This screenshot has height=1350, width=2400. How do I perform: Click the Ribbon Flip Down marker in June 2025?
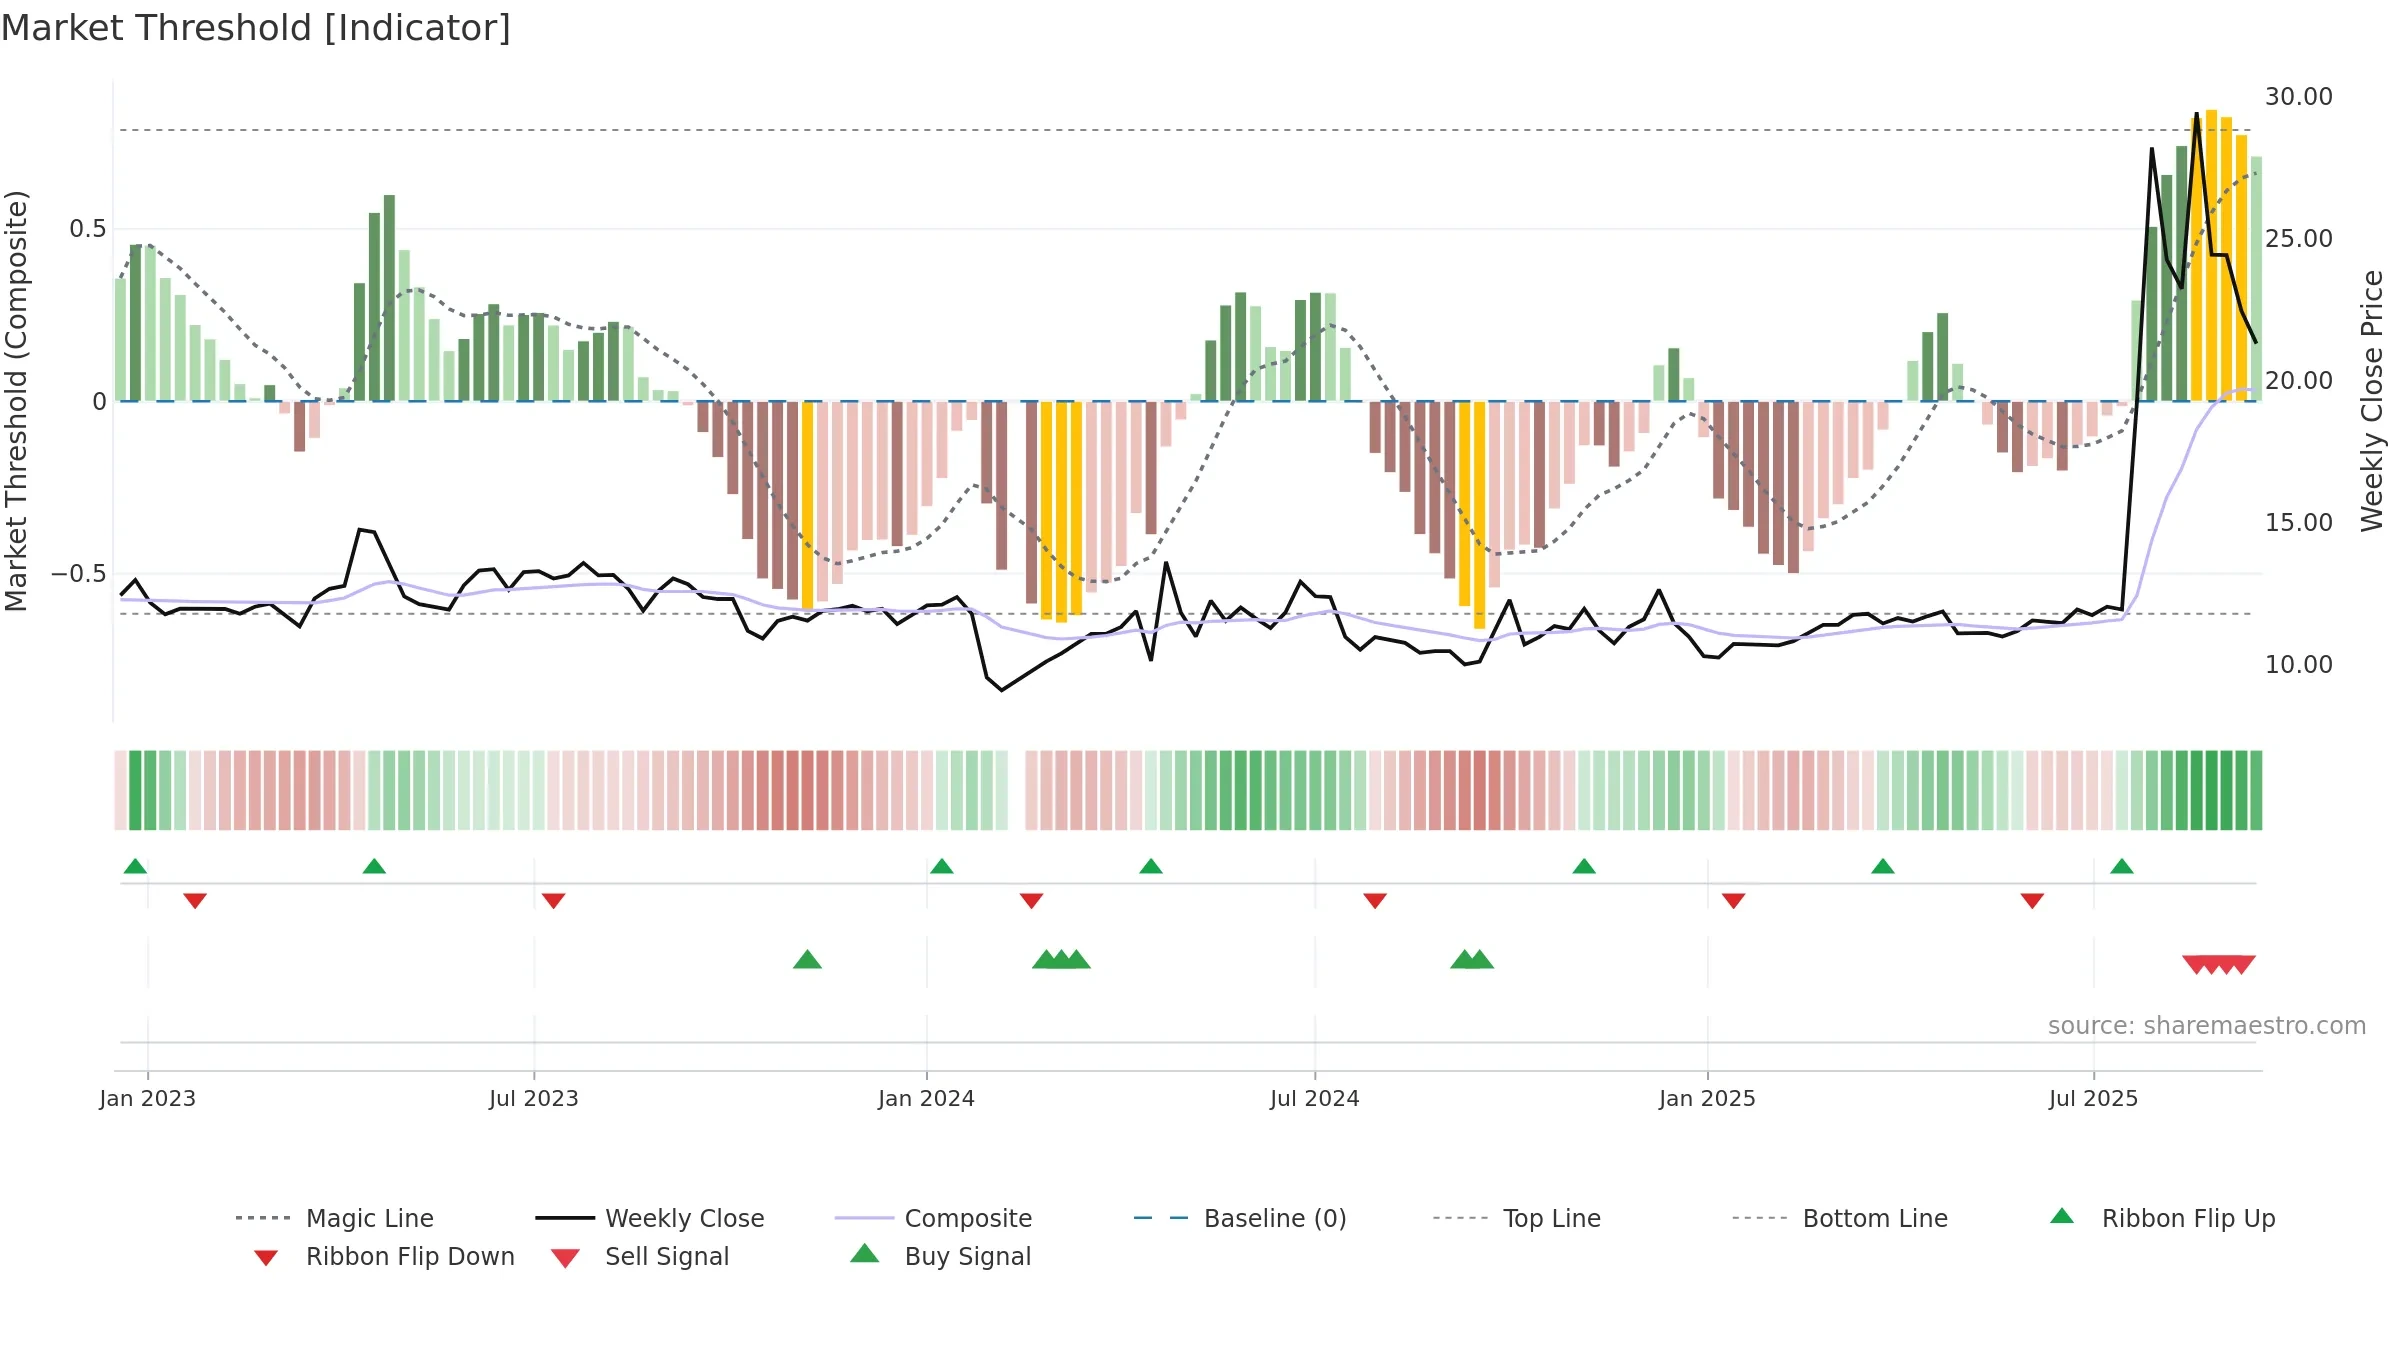coord(2032,901)
